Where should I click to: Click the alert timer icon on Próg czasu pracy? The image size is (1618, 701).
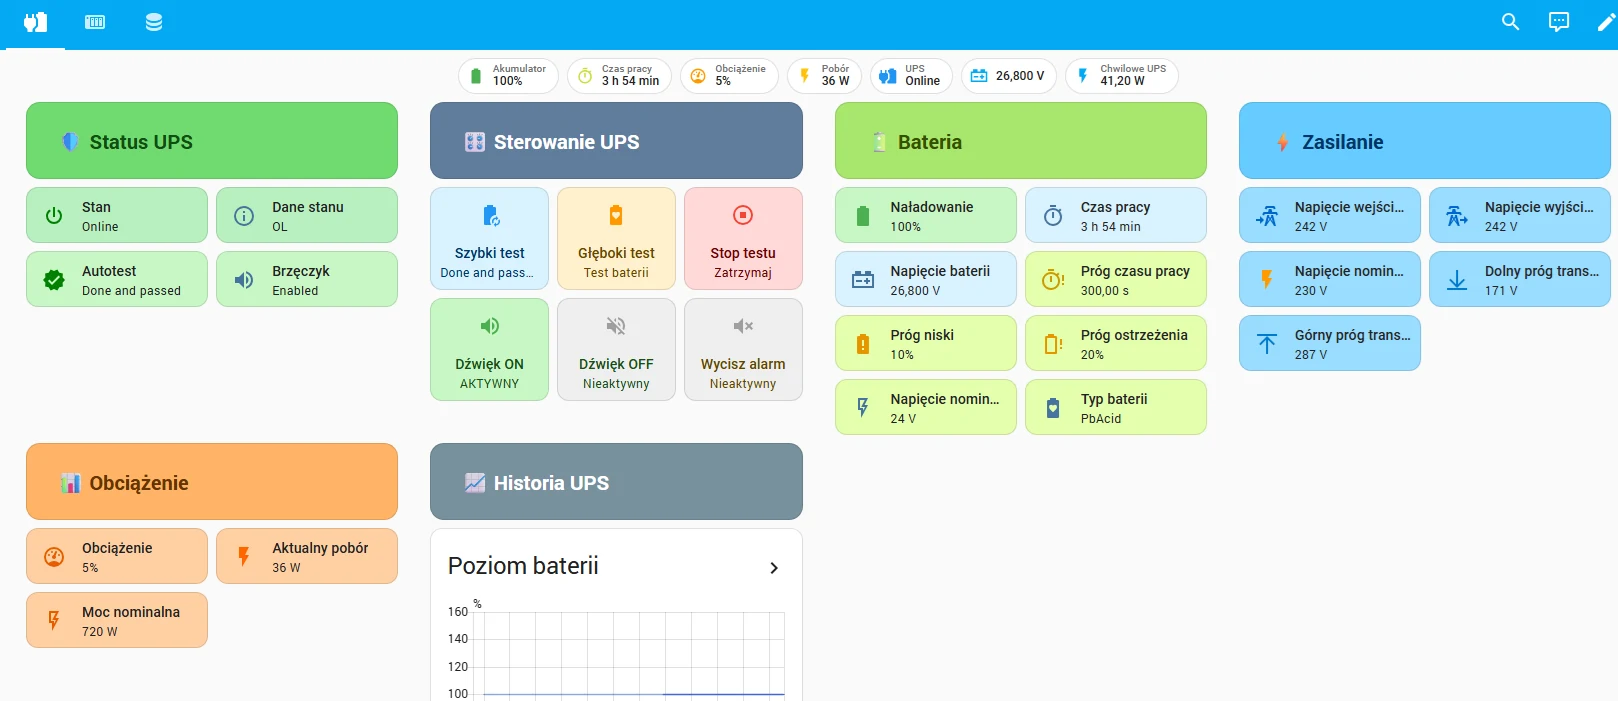[x=1053, y=279]
